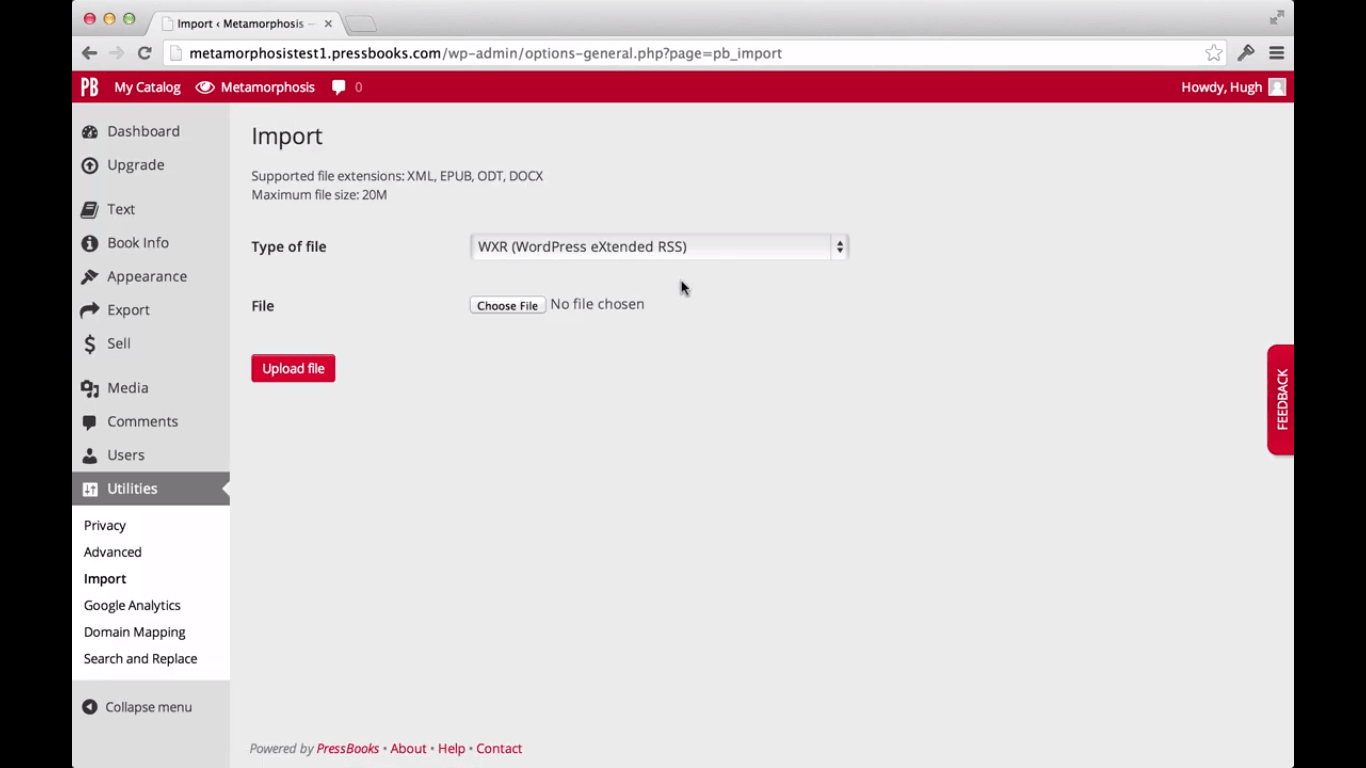The height and width of the screenshot is (768, 1366).
Task: Open Comments via the speech bubble icon
Action: click(x=89, y=421)
